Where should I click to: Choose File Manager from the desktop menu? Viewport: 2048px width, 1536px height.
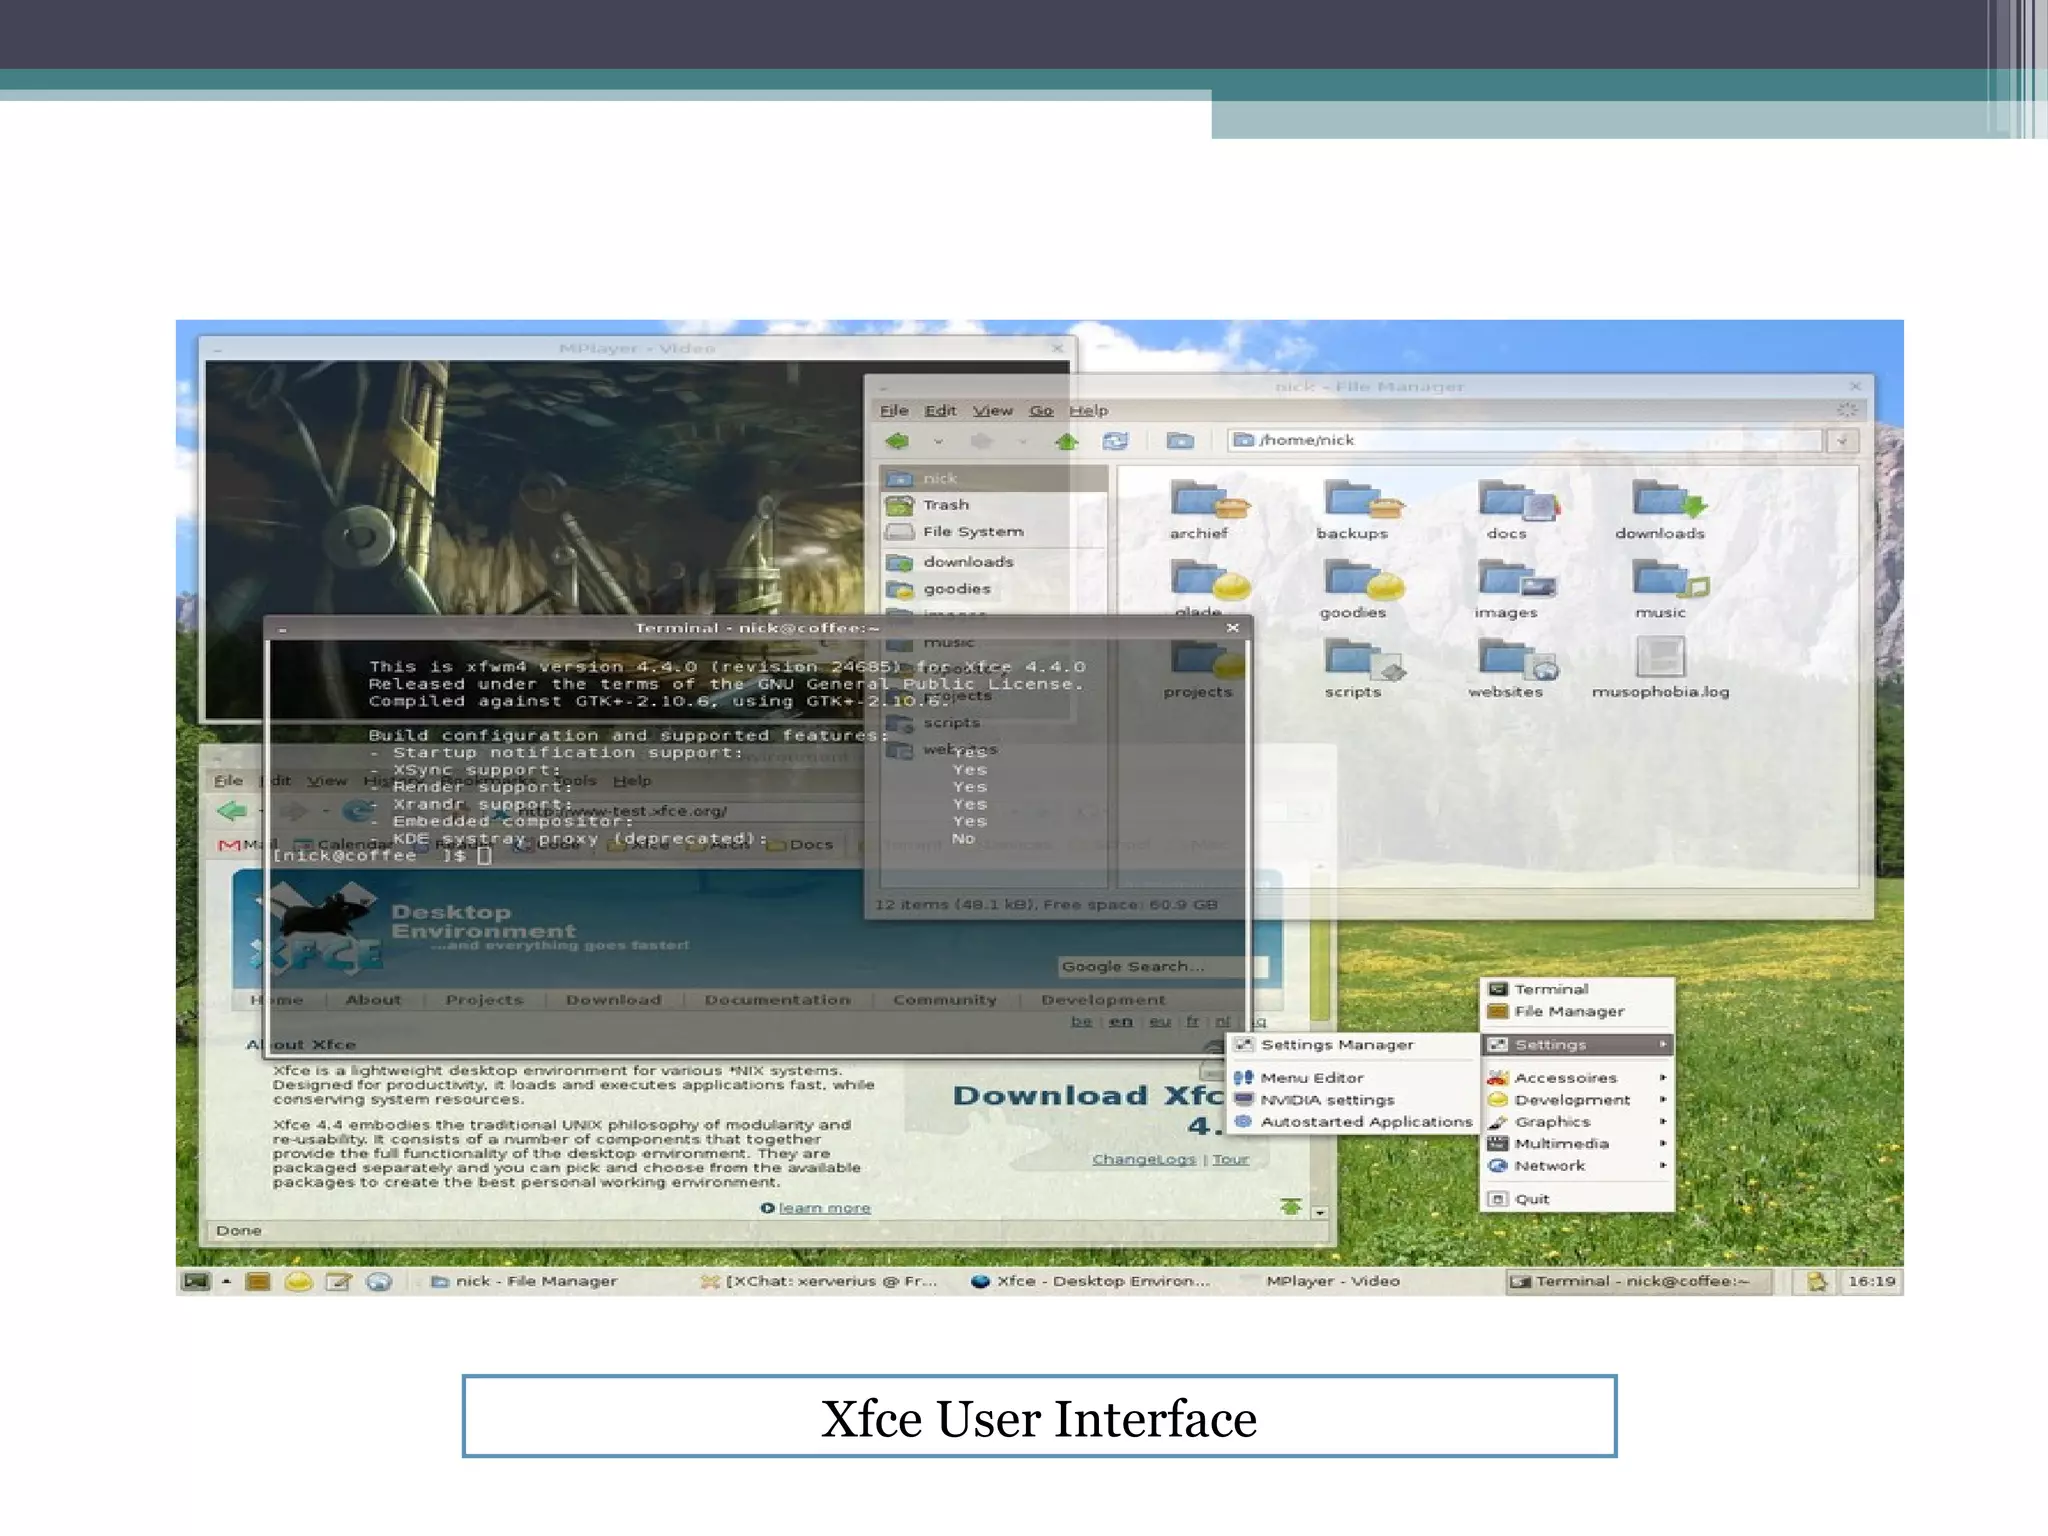pos(1577,1011)
